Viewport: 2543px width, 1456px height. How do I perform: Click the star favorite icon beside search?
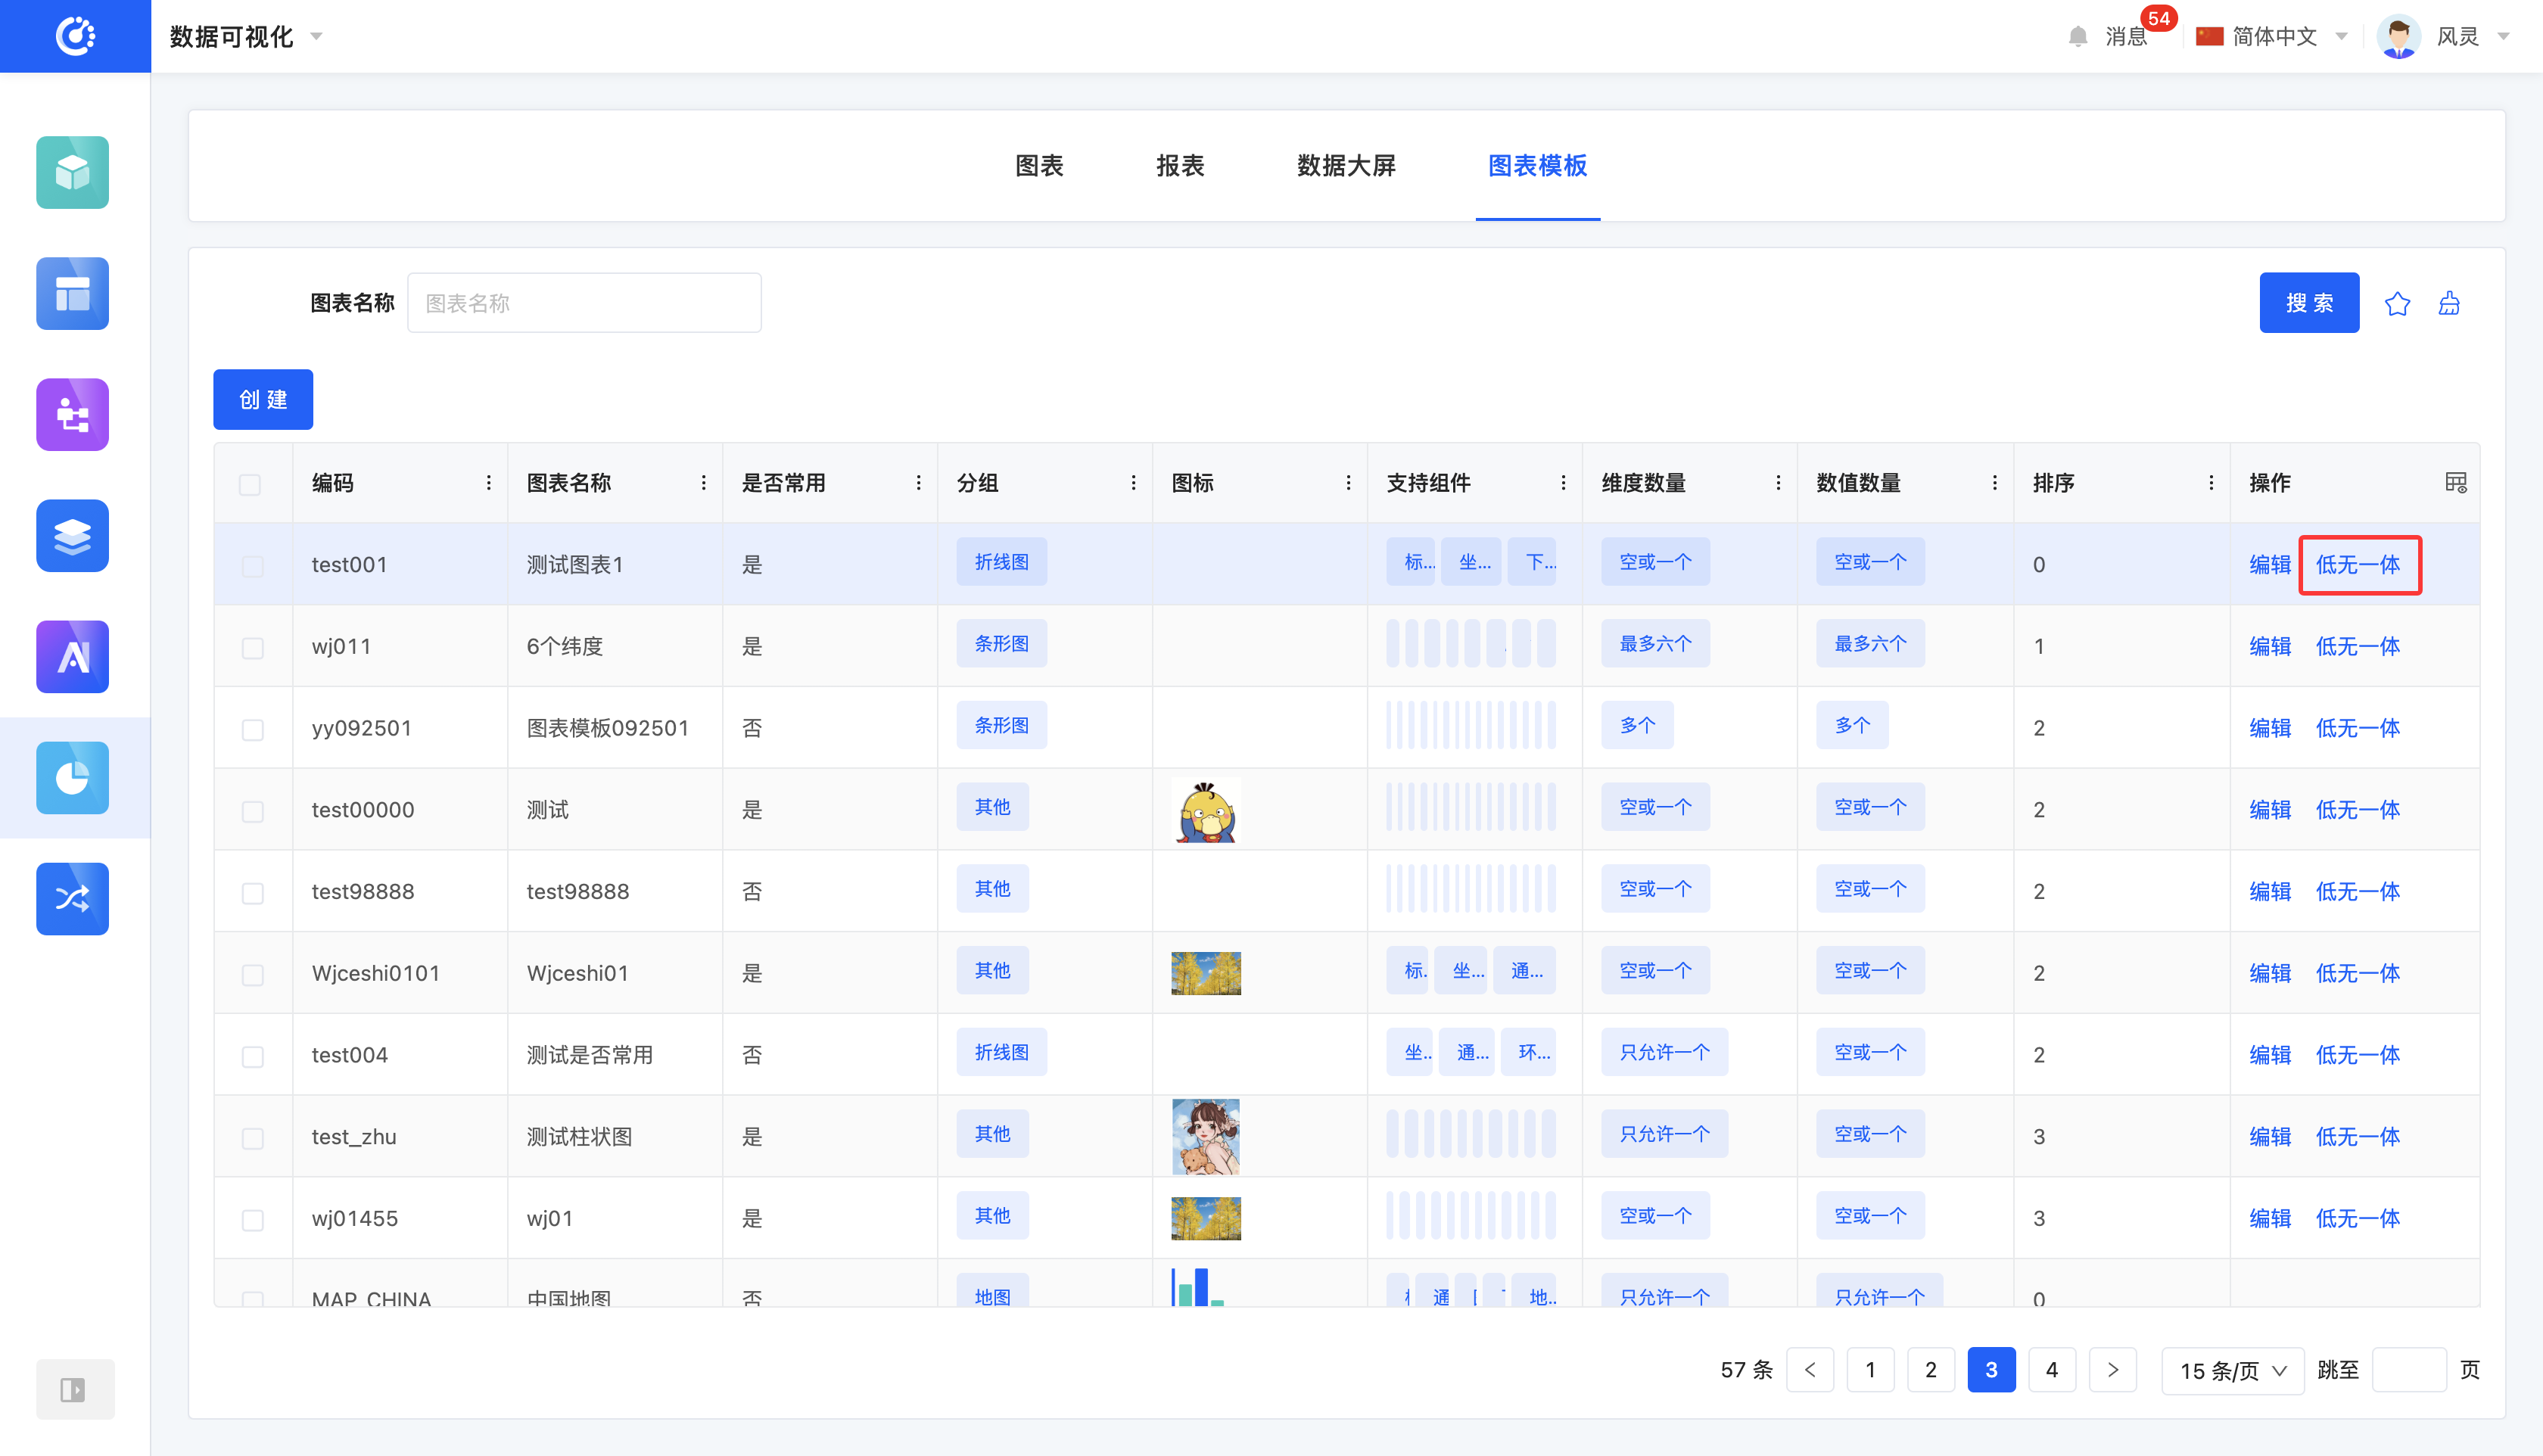click(x=2396, y=303)
